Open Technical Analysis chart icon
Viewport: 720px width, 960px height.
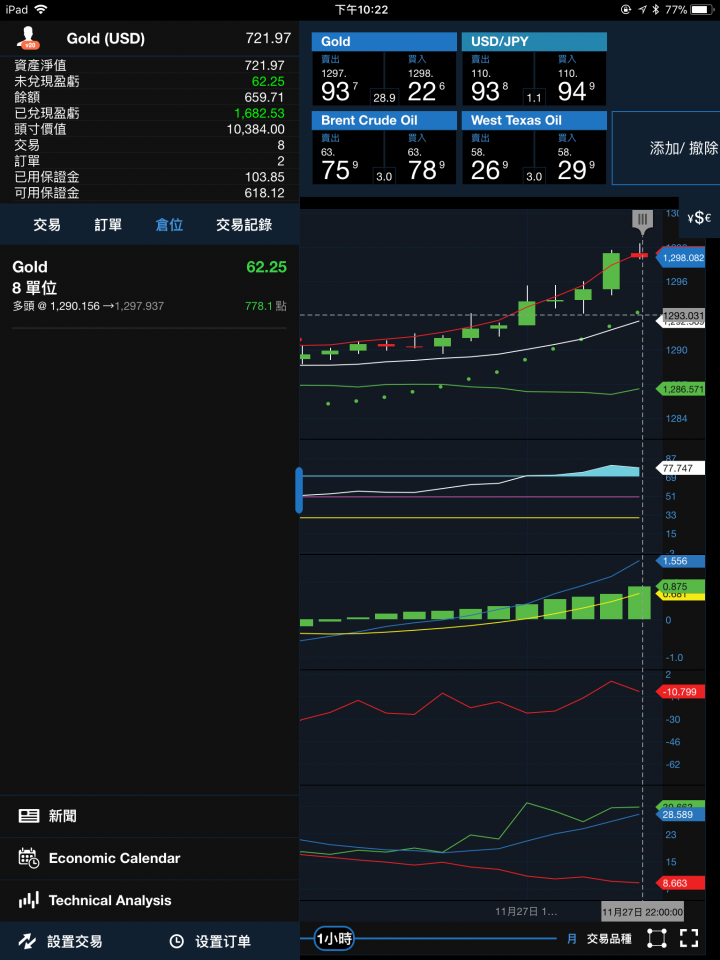click(x=29, y=900)
